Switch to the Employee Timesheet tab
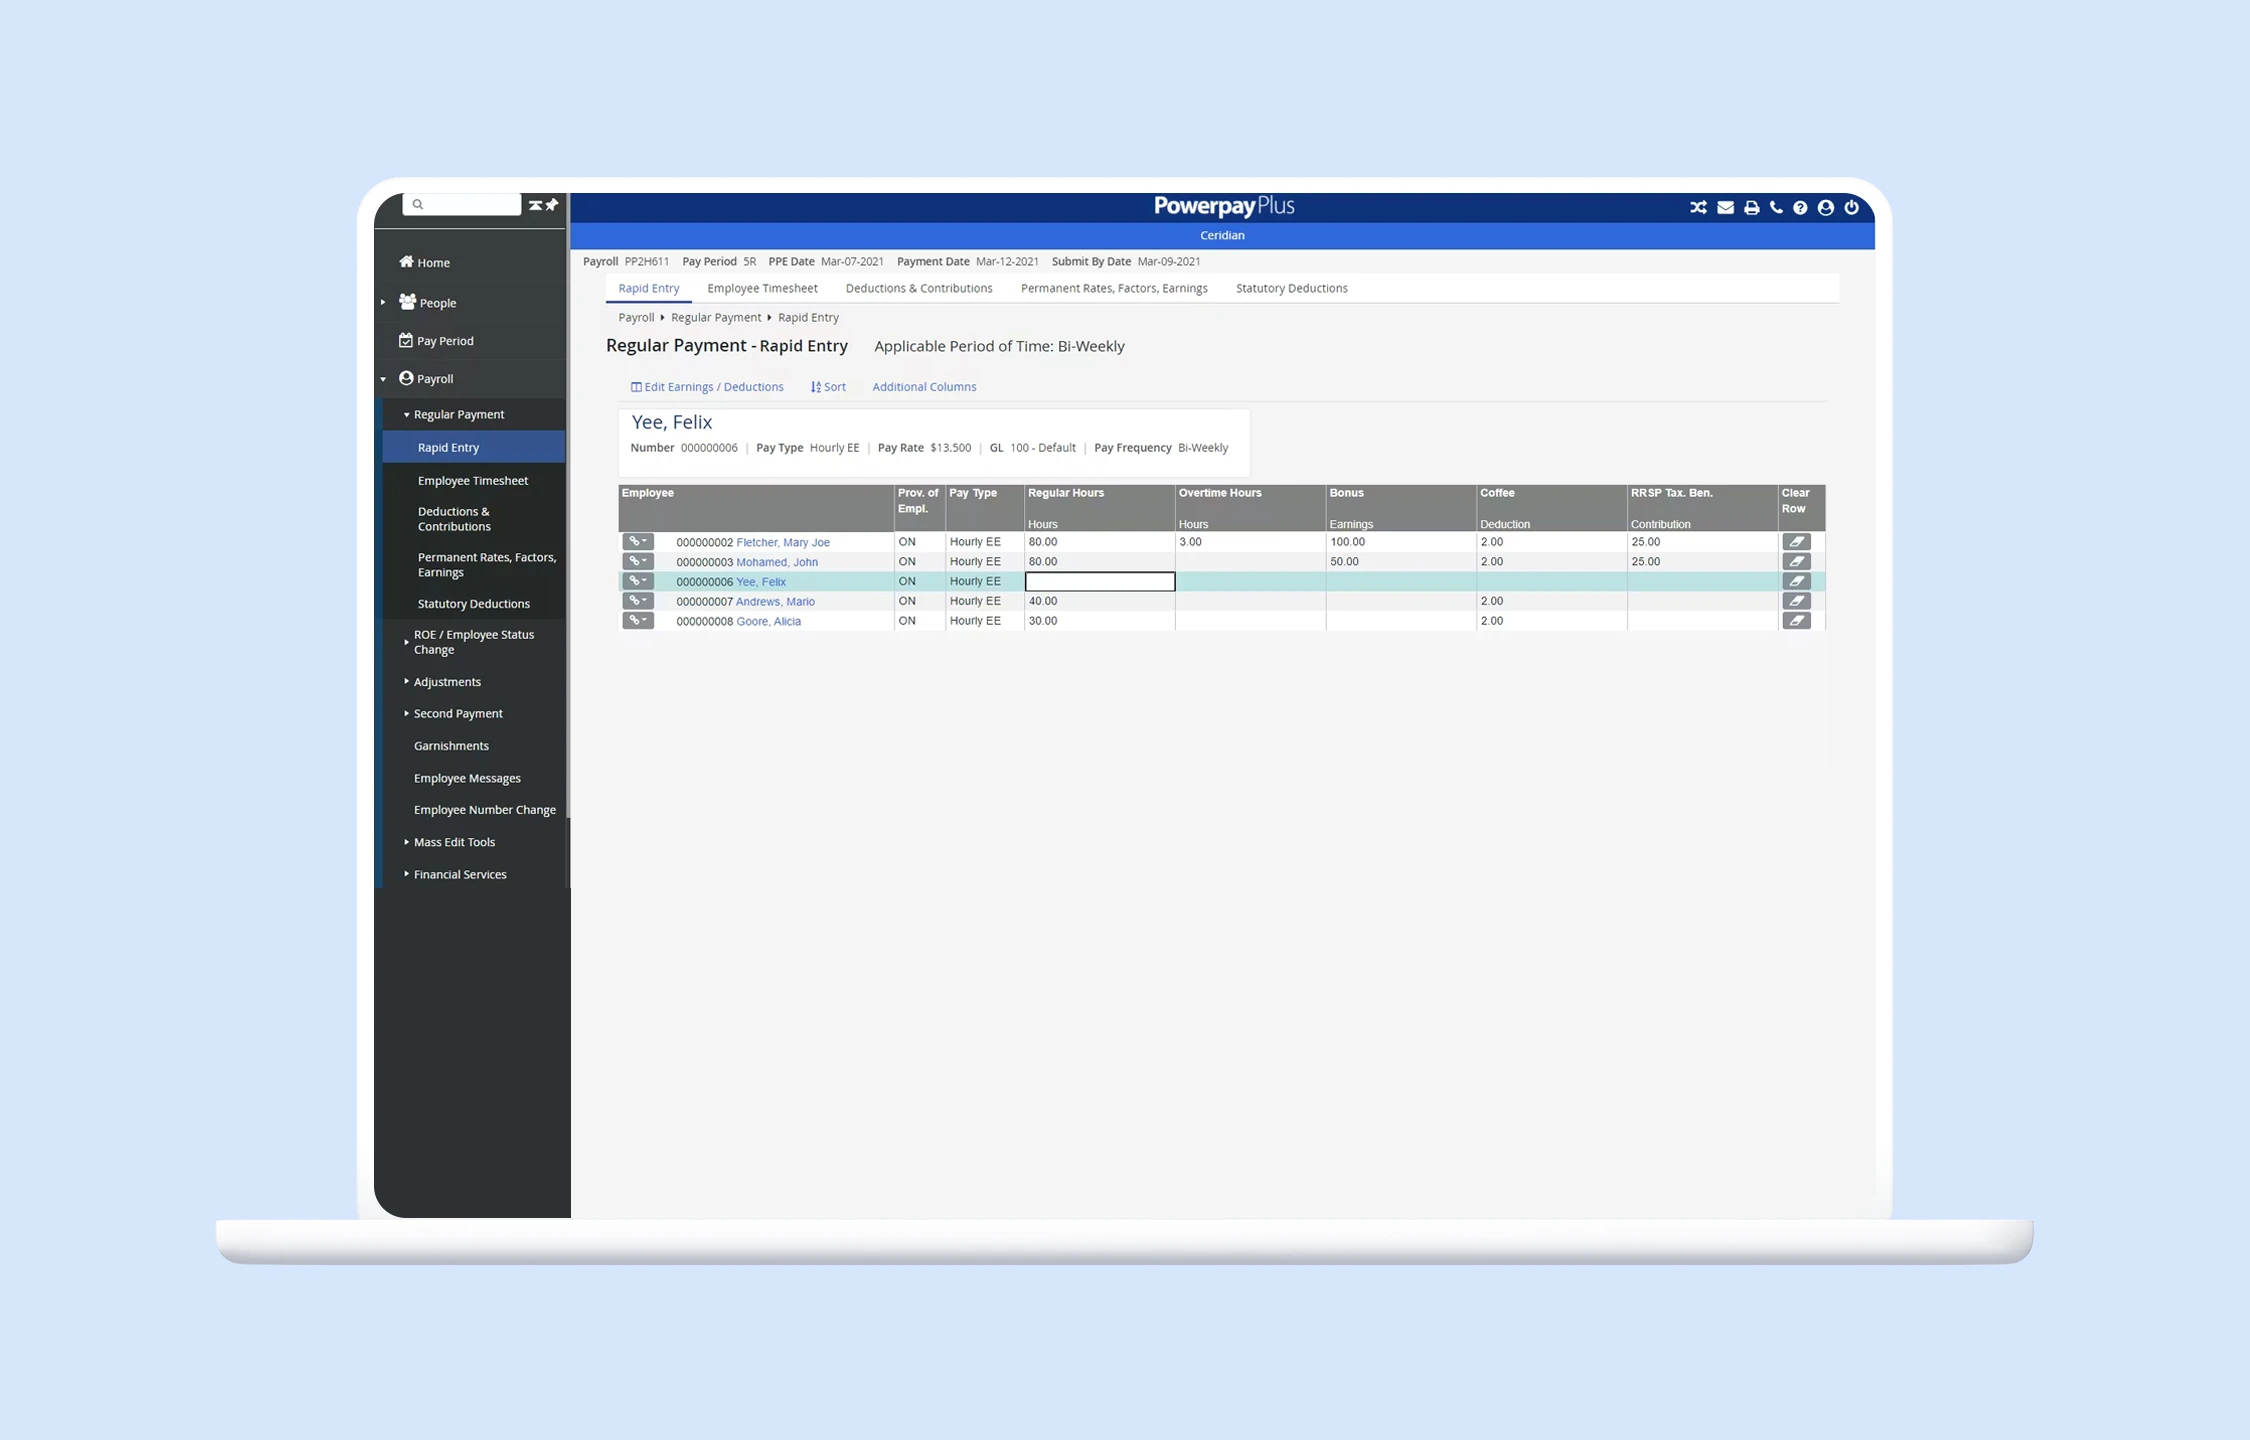 [762, 288]
